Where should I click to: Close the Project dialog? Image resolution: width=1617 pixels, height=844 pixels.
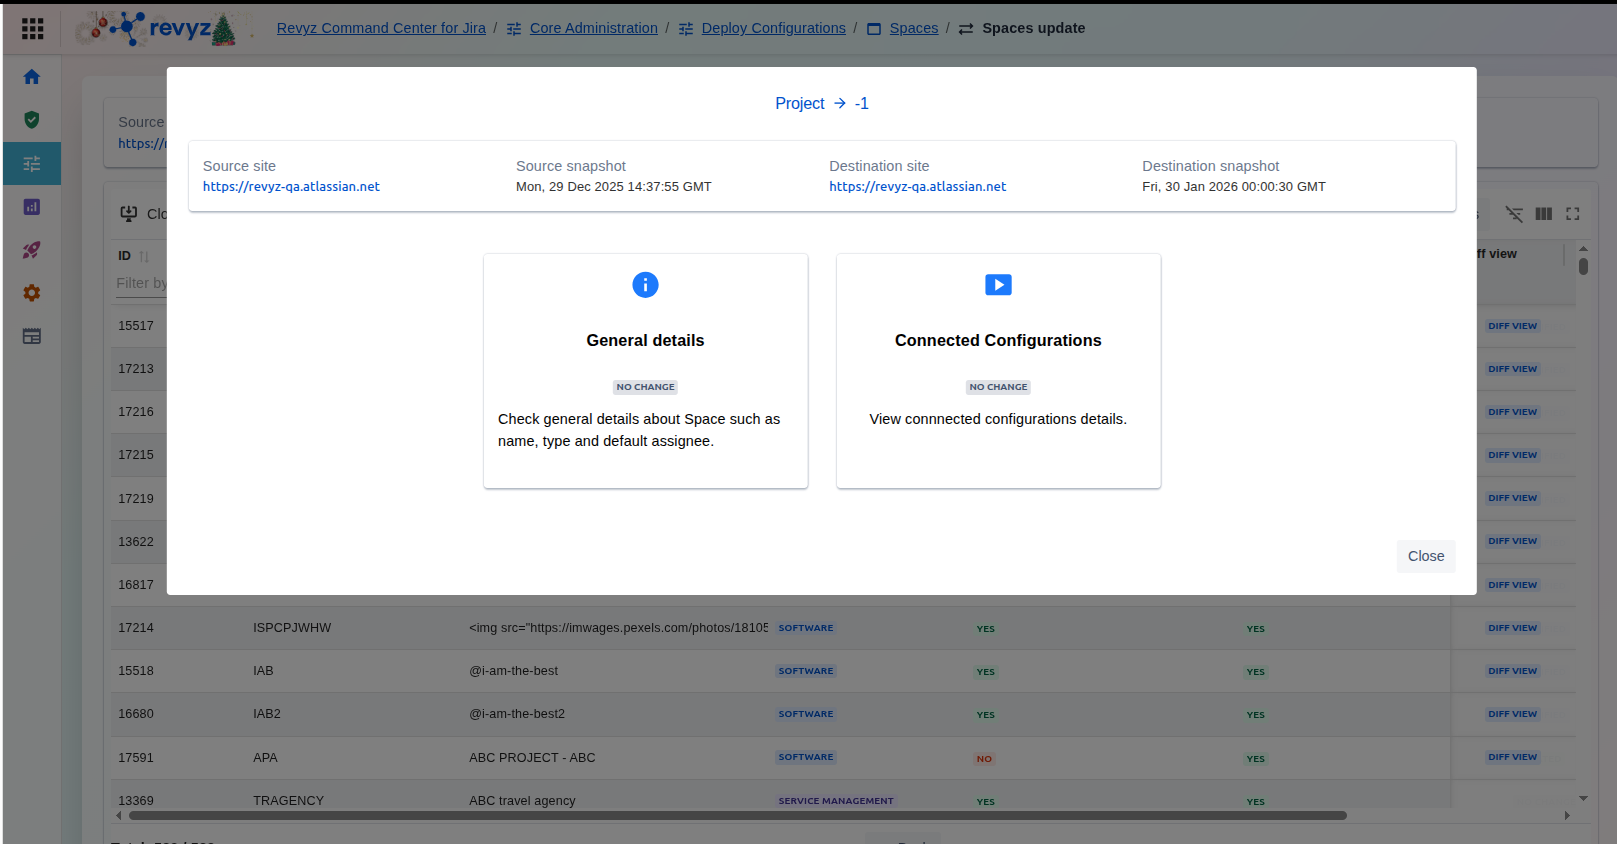click(x=1425, y=556)
